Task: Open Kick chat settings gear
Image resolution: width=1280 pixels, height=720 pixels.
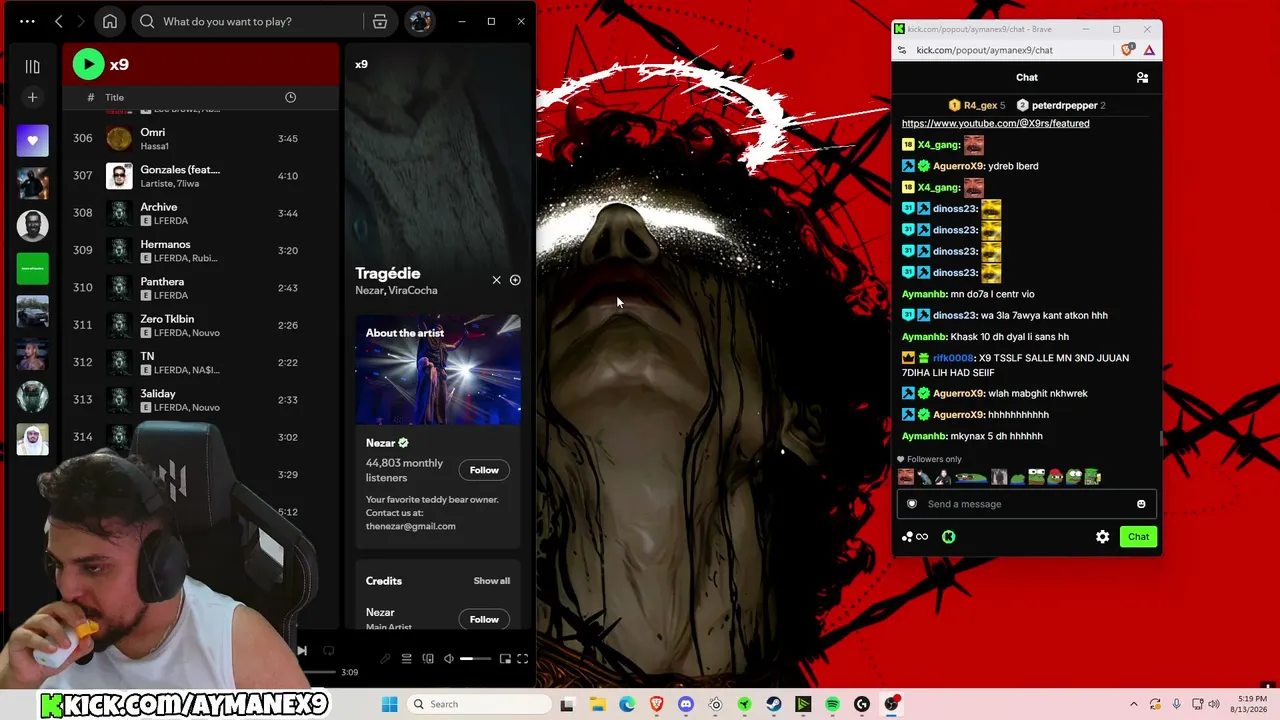Action: coord(1102,537)
